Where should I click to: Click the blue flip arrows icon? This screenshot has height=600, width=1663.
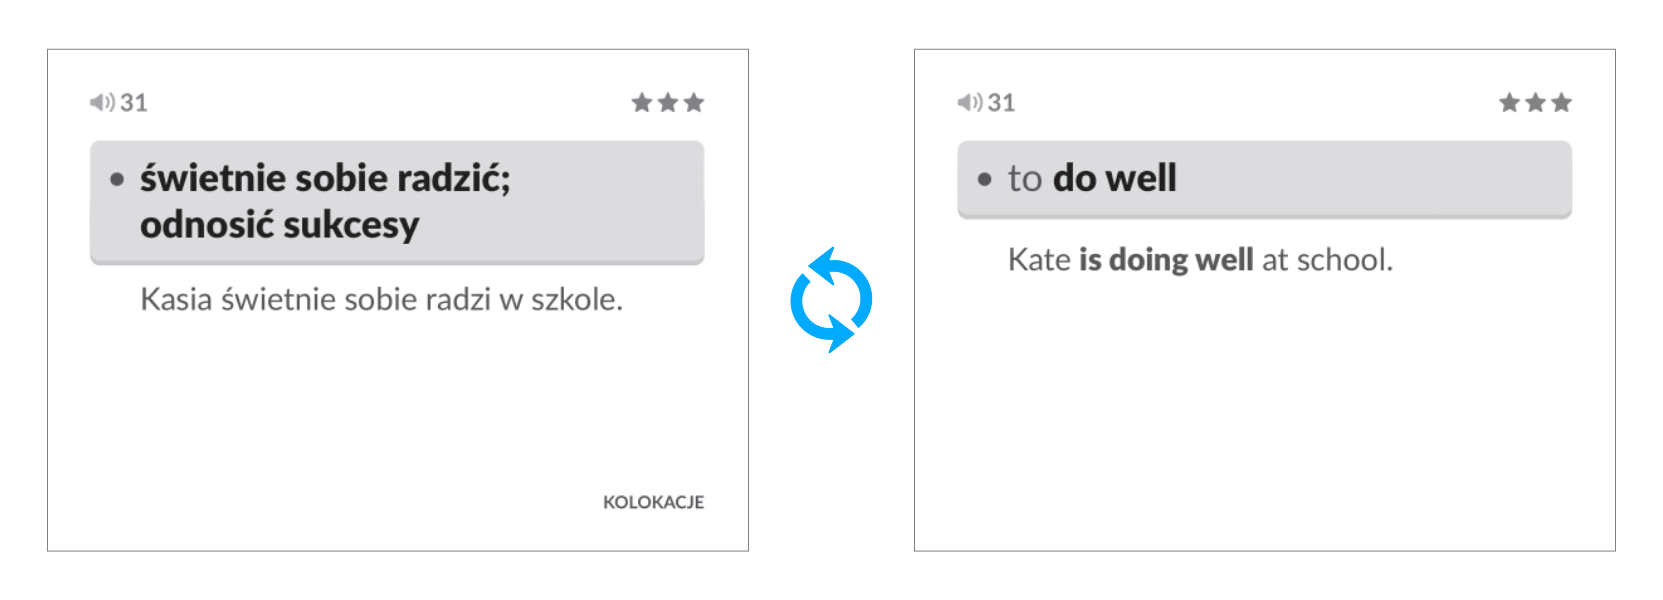pos(831,300)
